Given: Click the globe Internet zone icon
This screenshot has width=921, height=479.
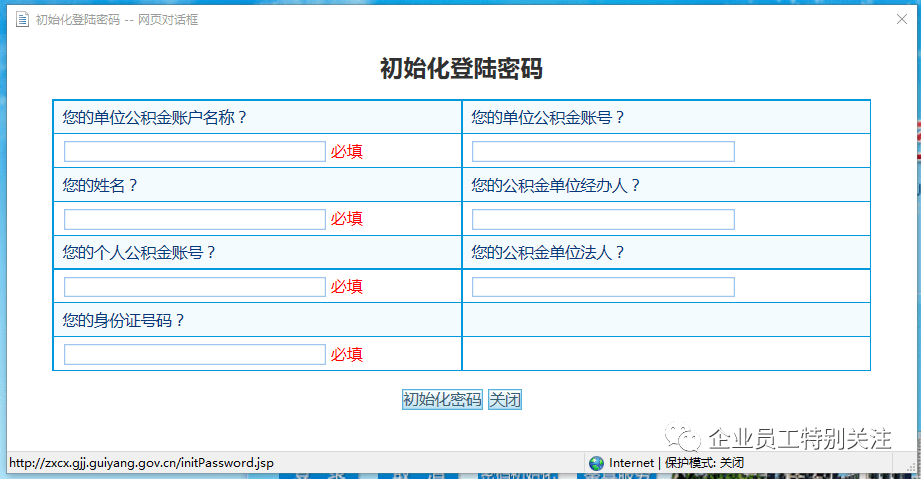Looking at the screenshot, I should [x=597, y=463].
